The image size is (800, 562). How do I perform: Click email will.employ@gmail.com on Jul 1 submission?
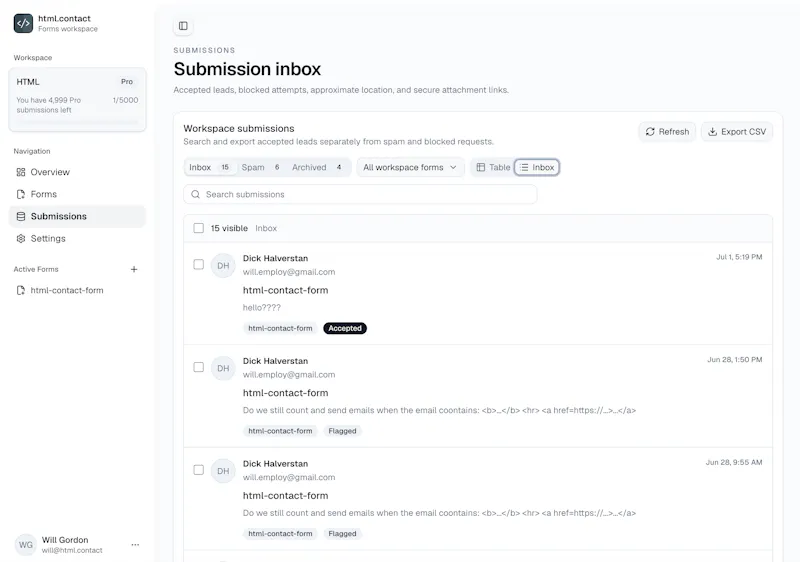click(x=289, y=272)
